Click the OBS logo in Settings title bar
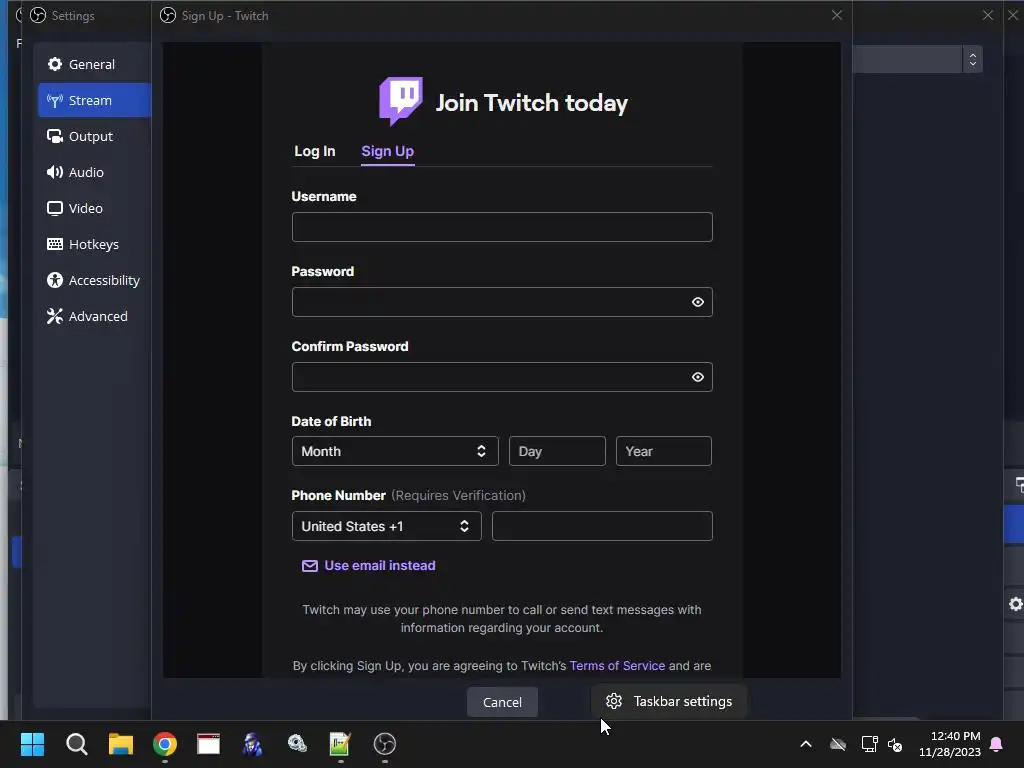Viewport: 1024px width, 768px height. click(38, 15)
